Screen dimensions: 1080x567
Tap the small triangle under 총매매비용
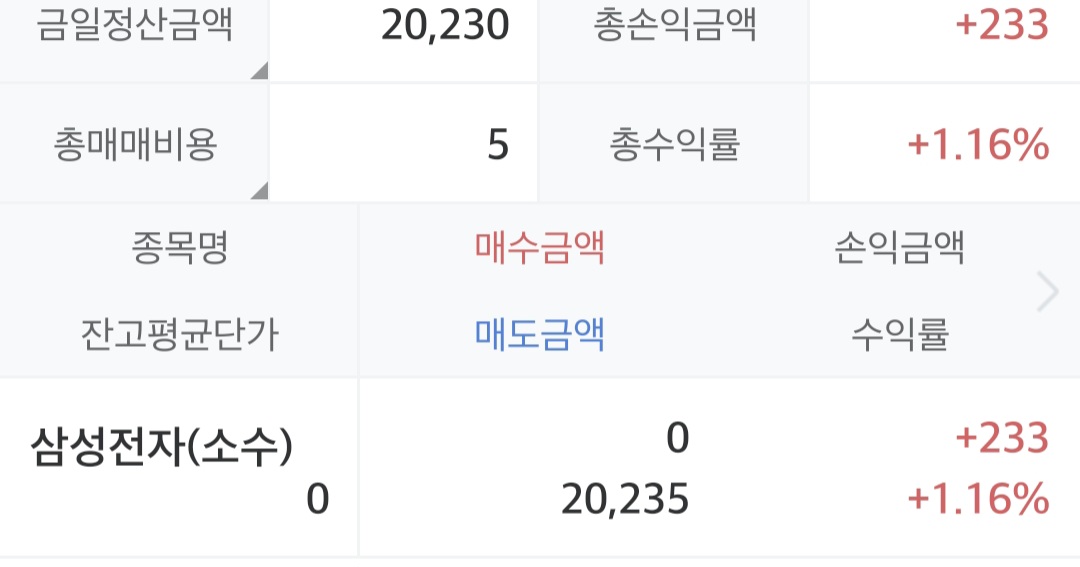259,190
